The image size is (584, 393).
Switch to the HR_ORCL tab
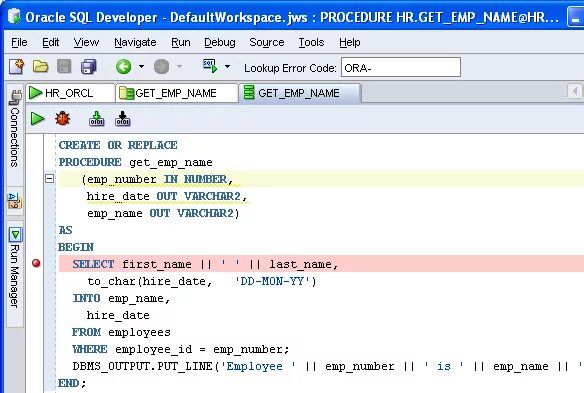pos(69,93)
